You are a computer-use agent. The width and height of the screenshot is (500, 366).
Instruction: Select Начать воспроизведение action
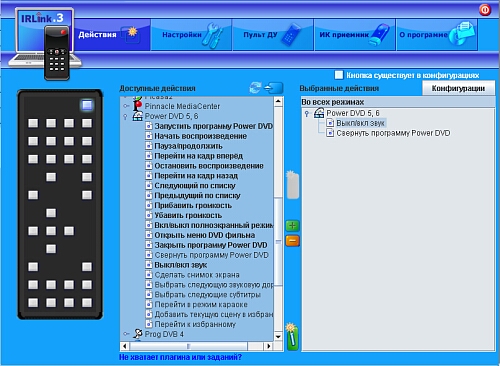pos(200,136)
